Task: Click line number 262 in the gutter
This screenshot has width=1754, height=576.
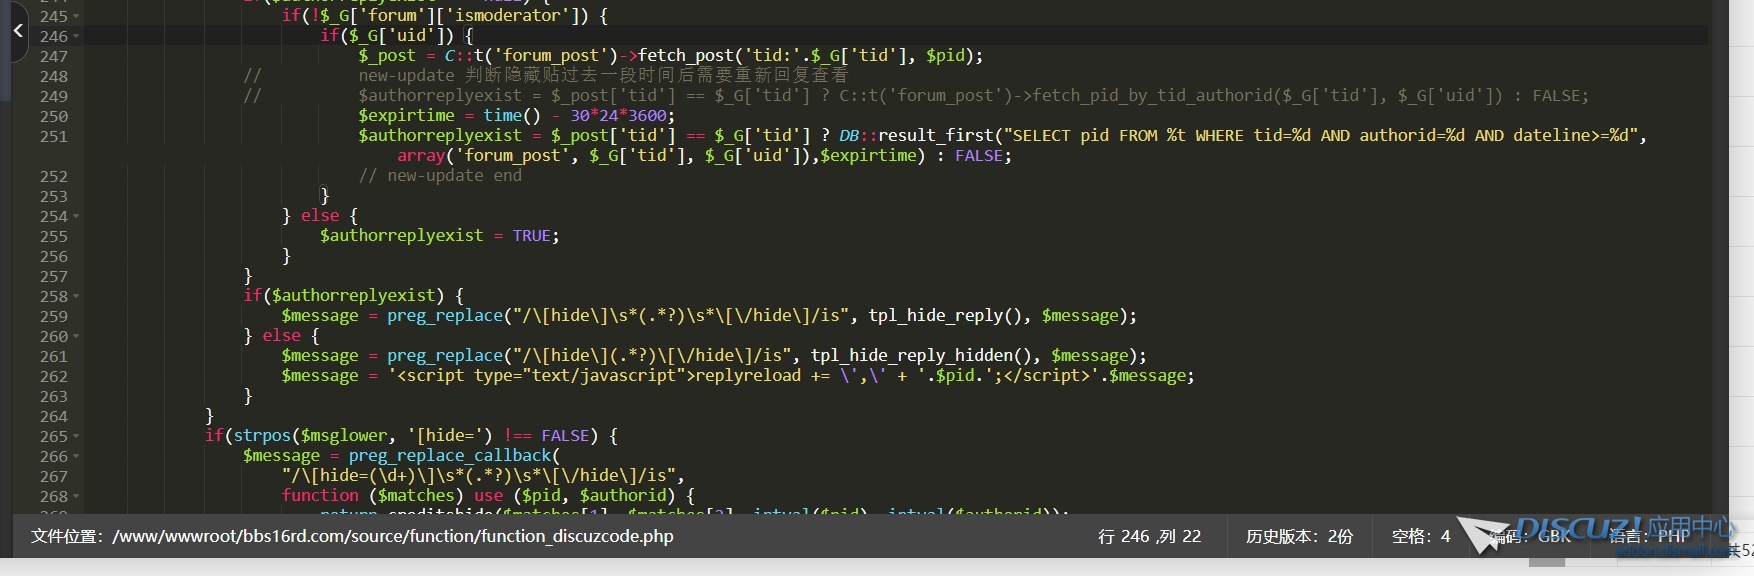Action: click(54, 377)
